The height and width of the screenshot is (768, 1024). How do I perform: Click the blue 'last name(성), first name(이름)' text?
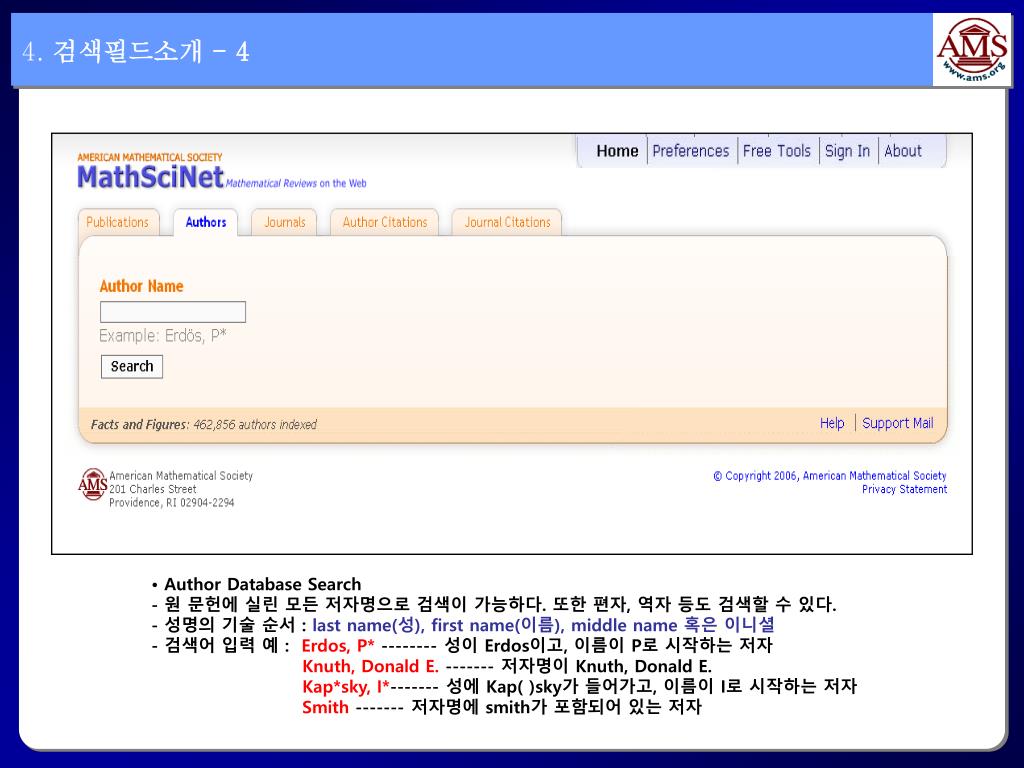pos(436,626)
